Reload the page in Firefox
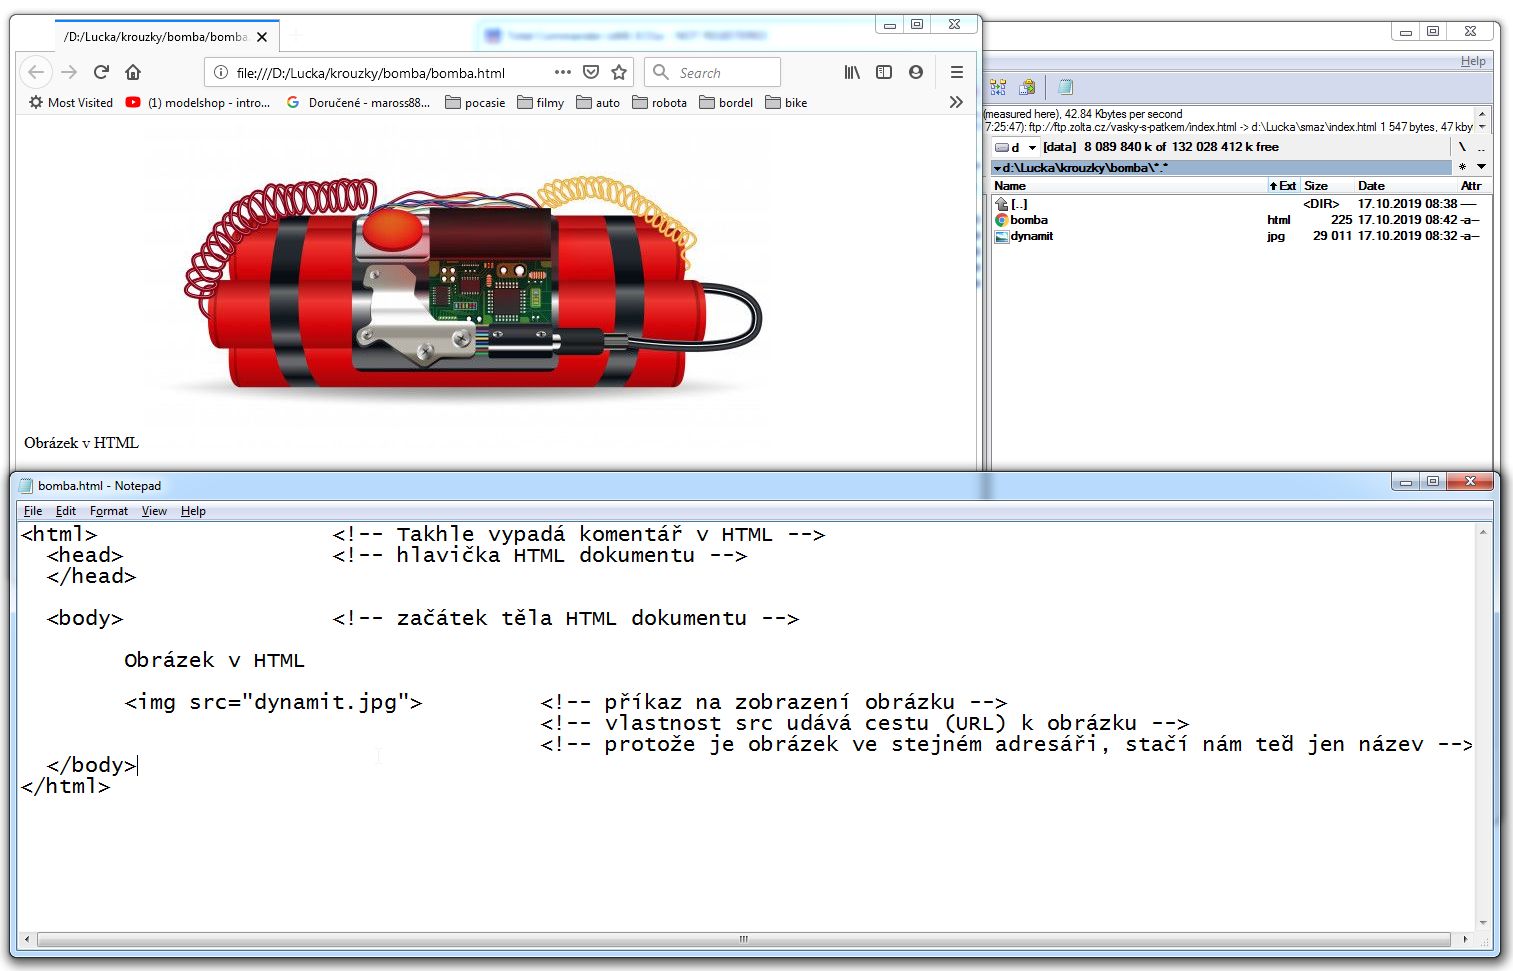The height and width of the screenshot is (971, 1513). click(101, 72)
